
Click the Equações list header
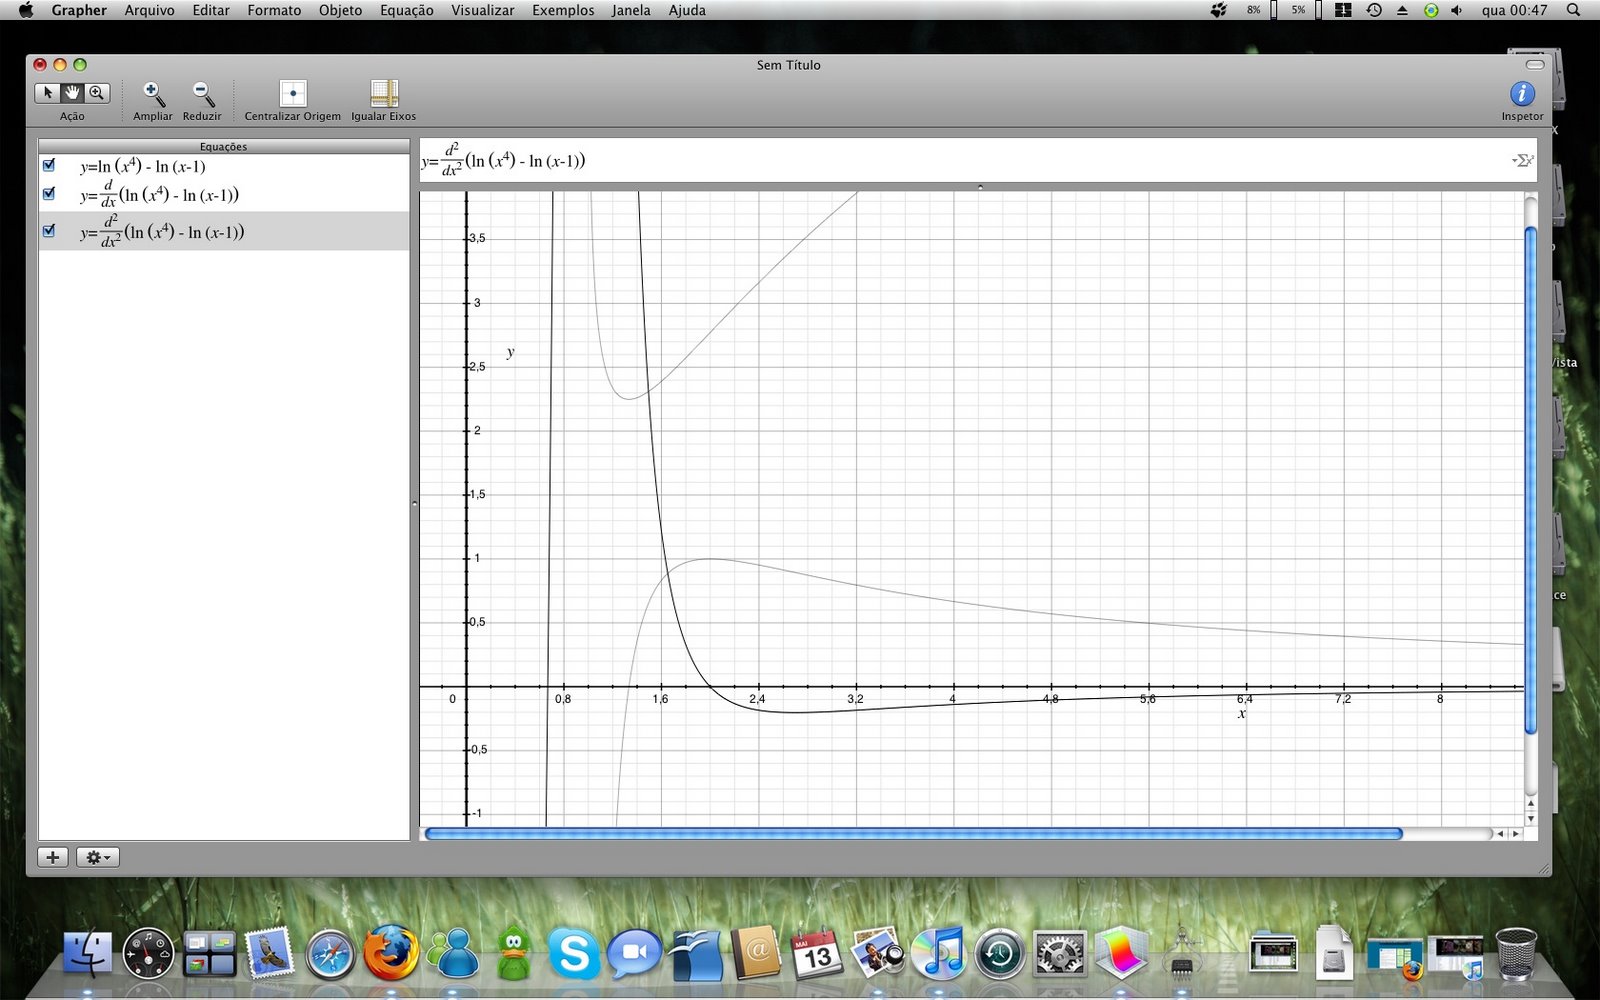coord(224,146)
